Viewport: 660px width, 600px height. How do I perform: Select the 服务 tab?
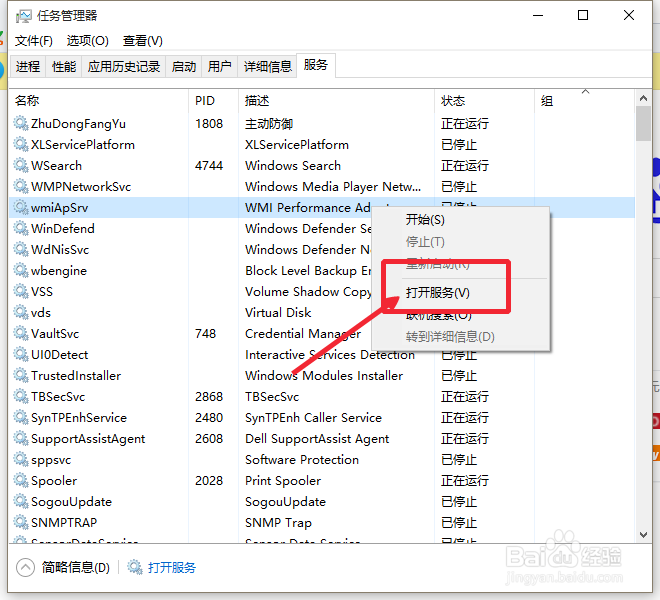point(316,65)
